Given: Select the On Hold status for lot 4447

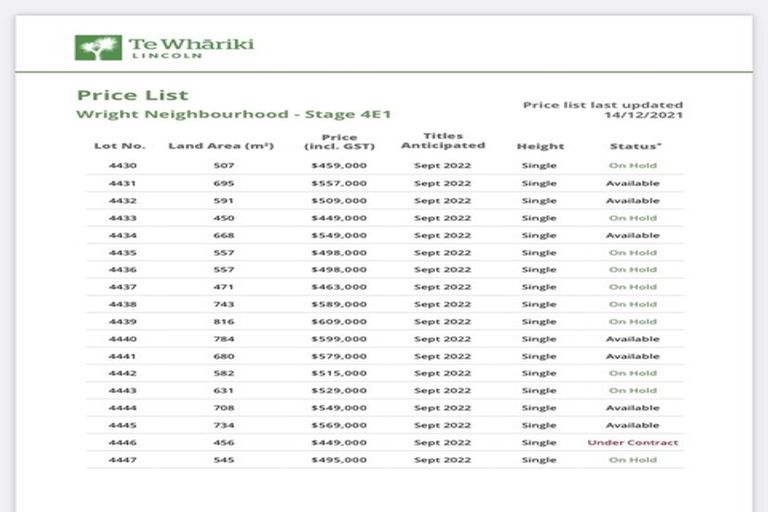Looking at the screenshot, I should (633, 460).
